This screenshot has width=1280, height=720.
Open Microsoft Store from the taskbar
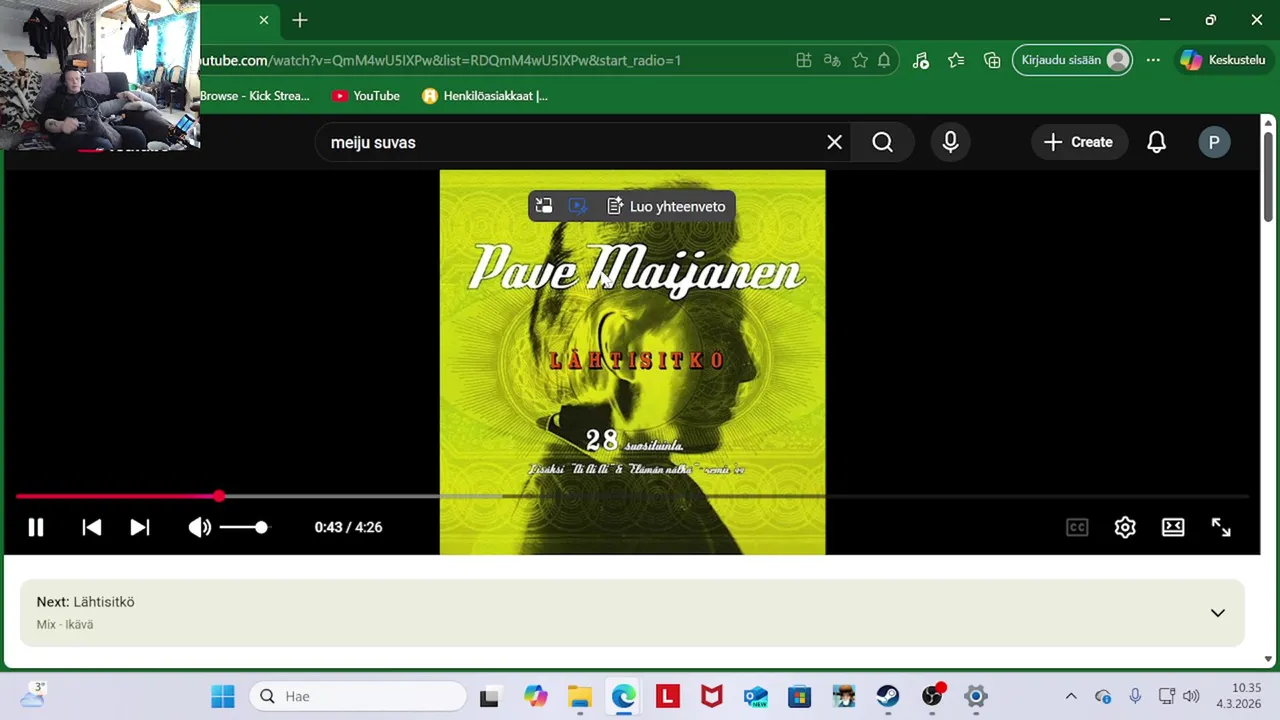800,696
